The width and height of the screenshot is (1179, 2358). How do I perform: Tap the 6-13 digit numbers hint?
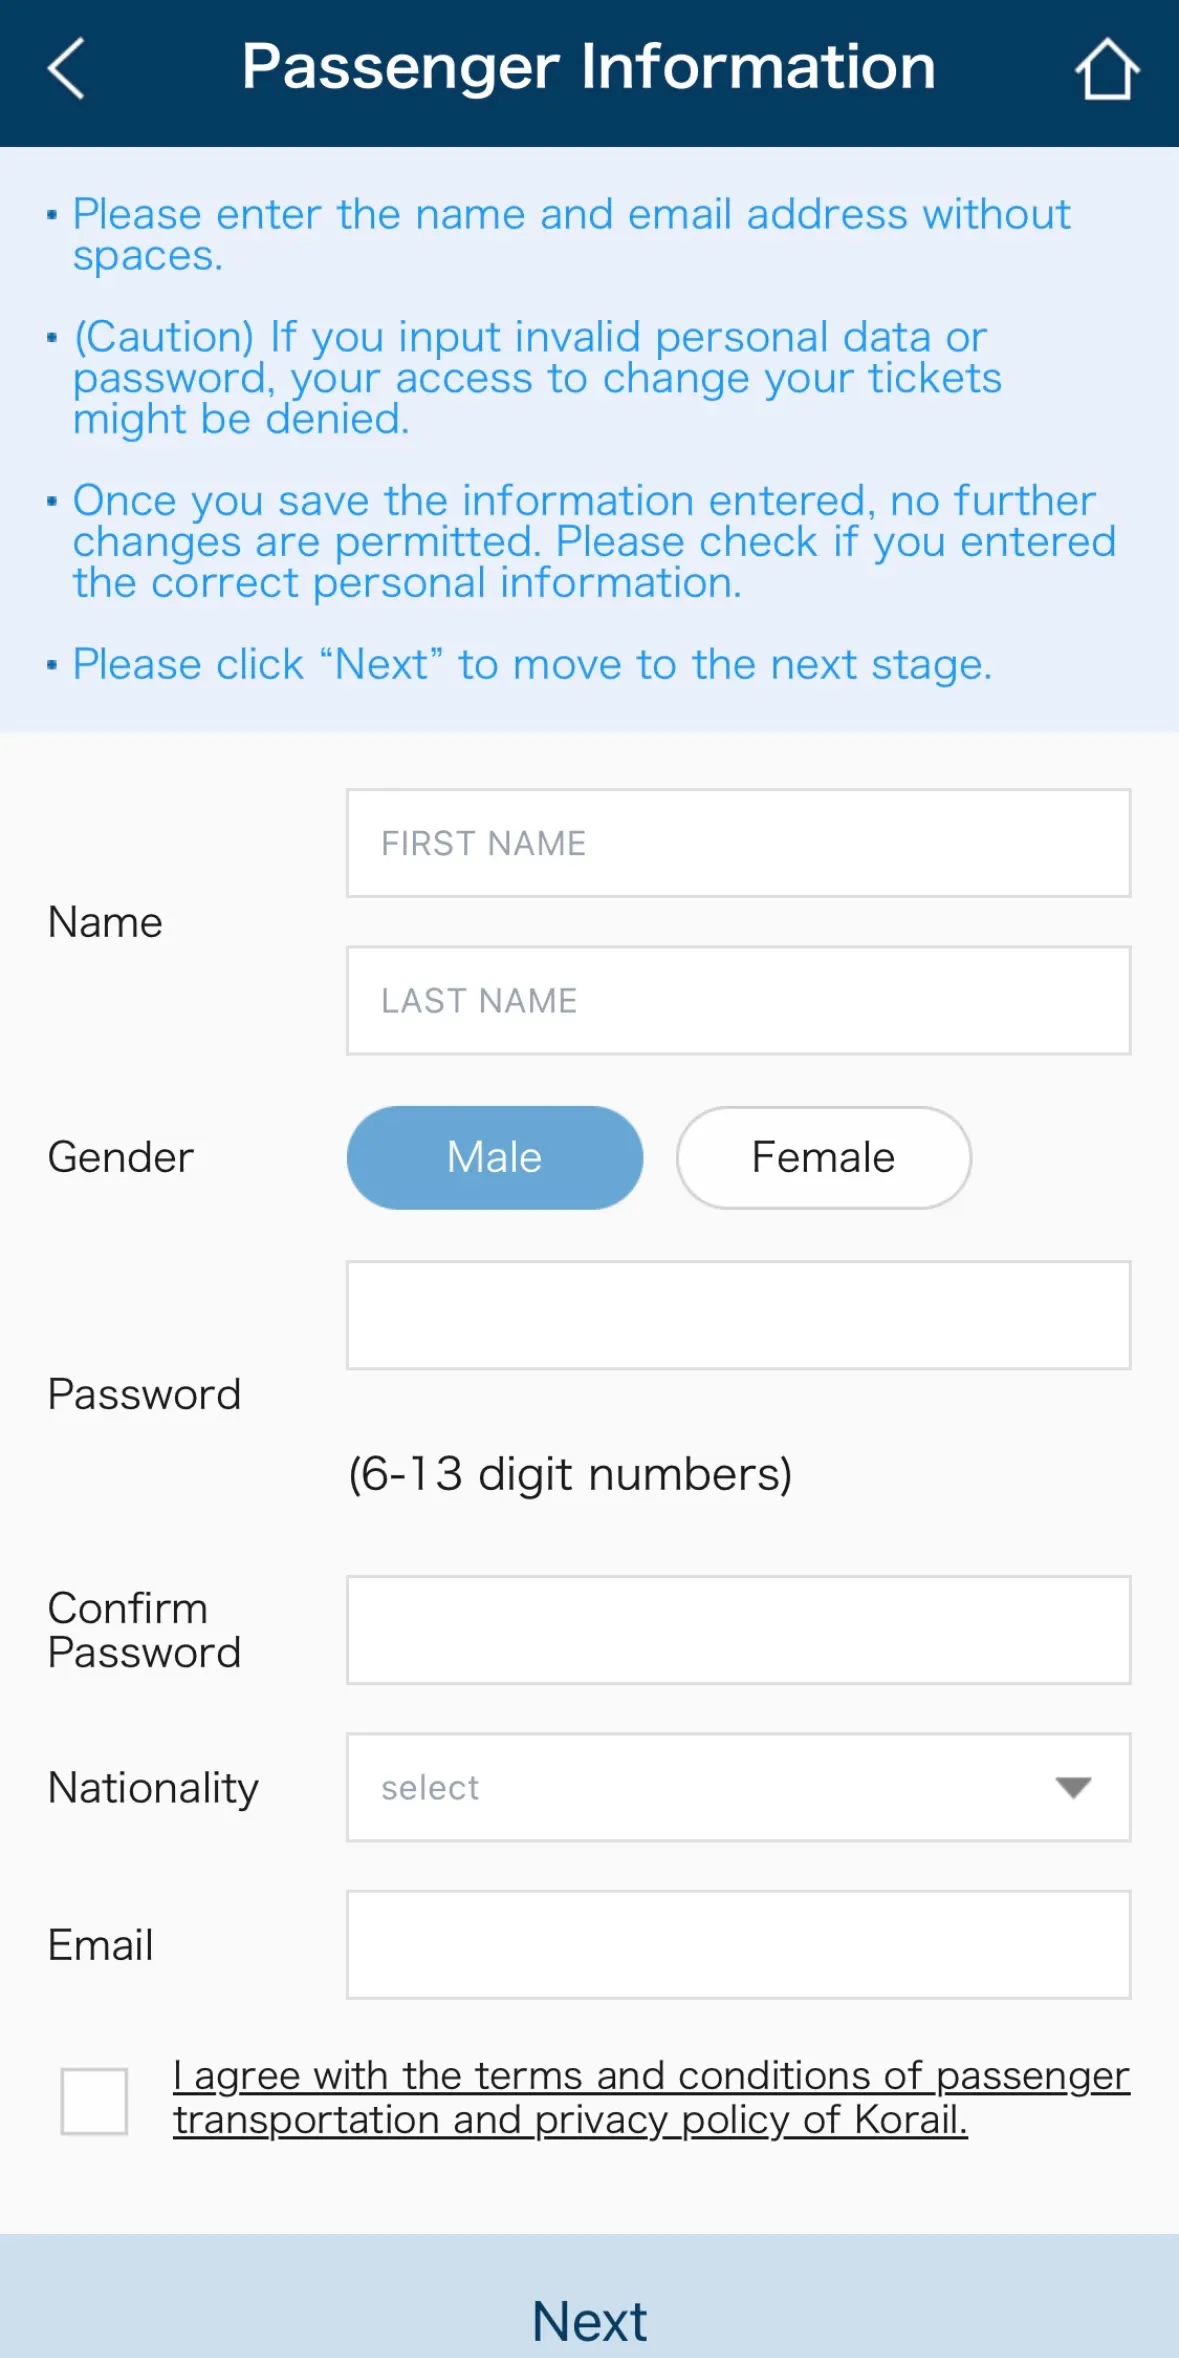(570, 1474)
